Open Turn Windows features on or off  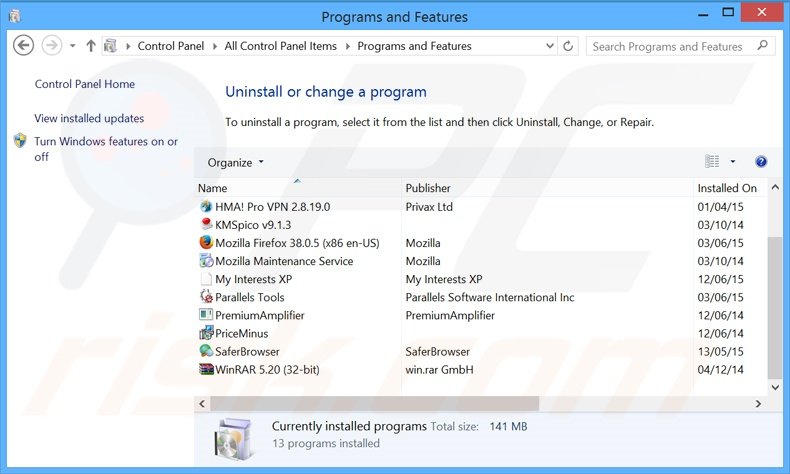[106, 149]
